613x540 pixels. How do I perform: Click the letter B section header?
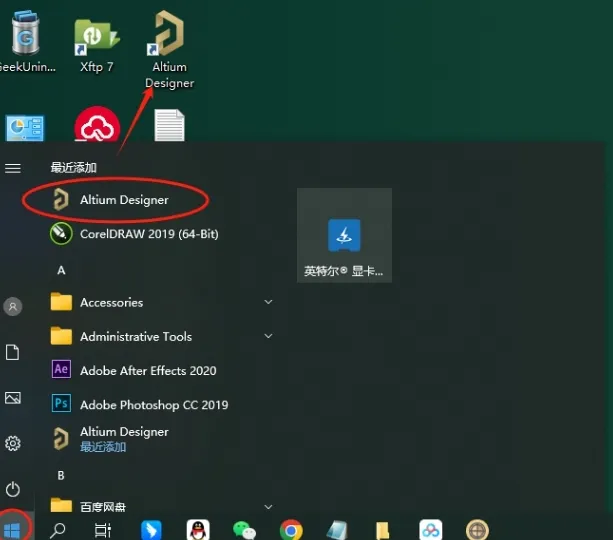pyautogui.click(x=61, y=475)
